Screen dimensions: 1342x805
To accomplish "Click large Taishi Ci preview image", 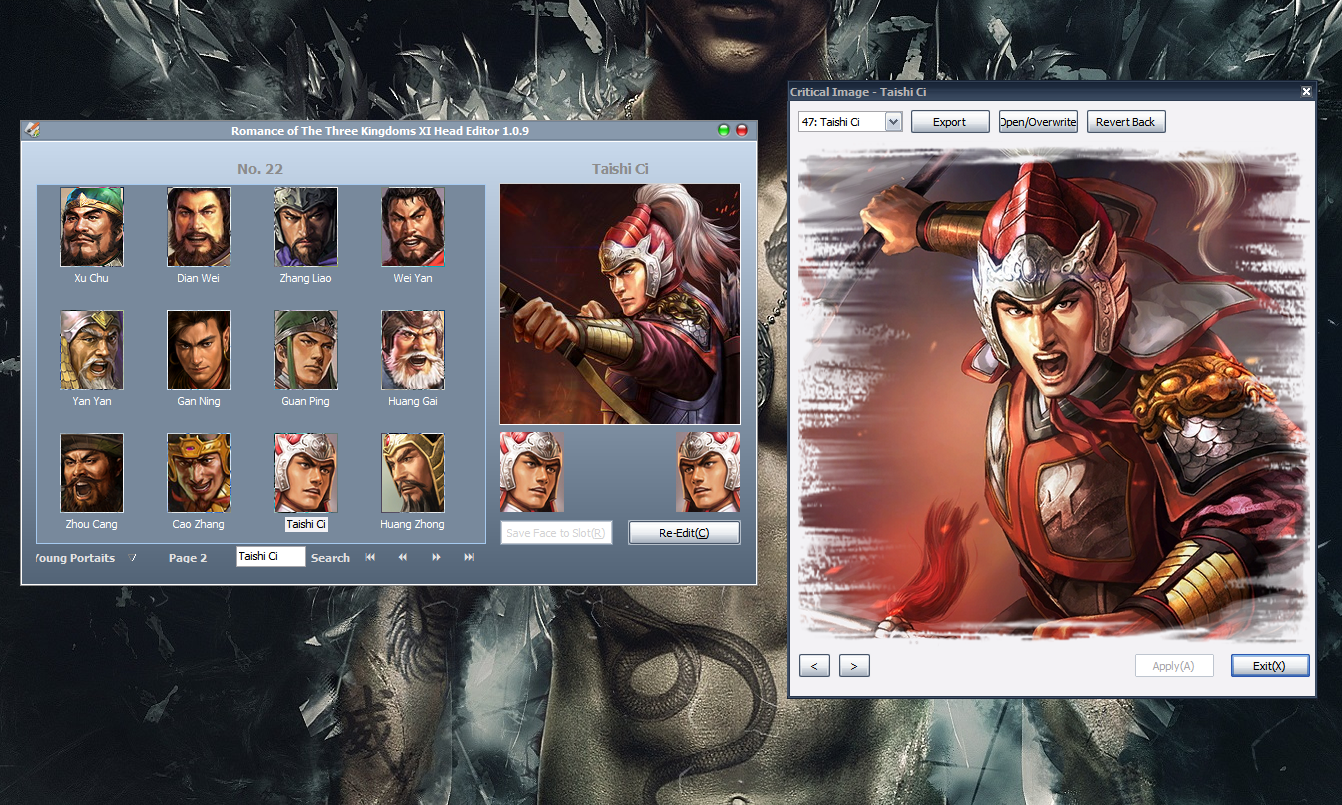I will [x=620, y=304].
